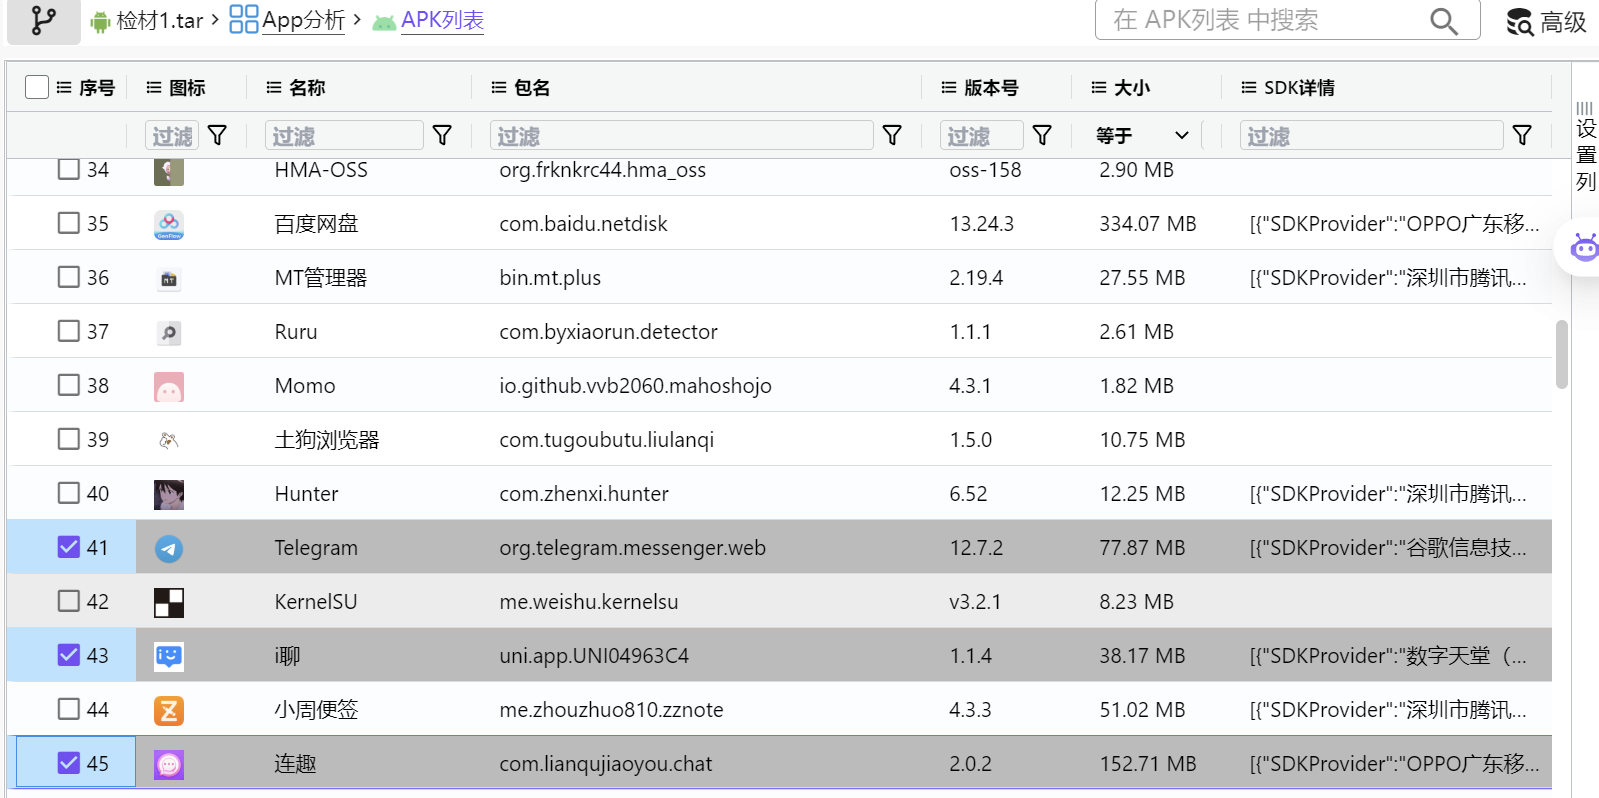Click the i聊 app icon
Image resolution: width=1599 pixels, height=798 pixels.
(169, 657)
